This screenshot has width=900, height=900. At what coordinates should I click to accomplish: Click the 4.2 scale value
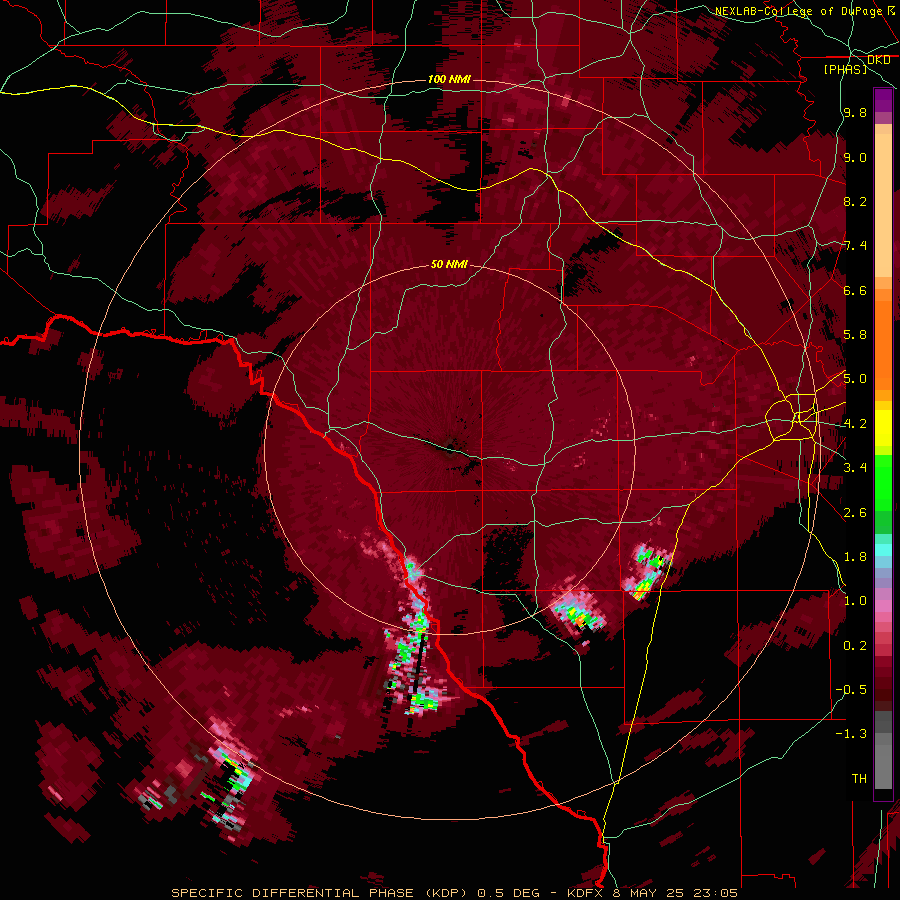click(855, 424)
